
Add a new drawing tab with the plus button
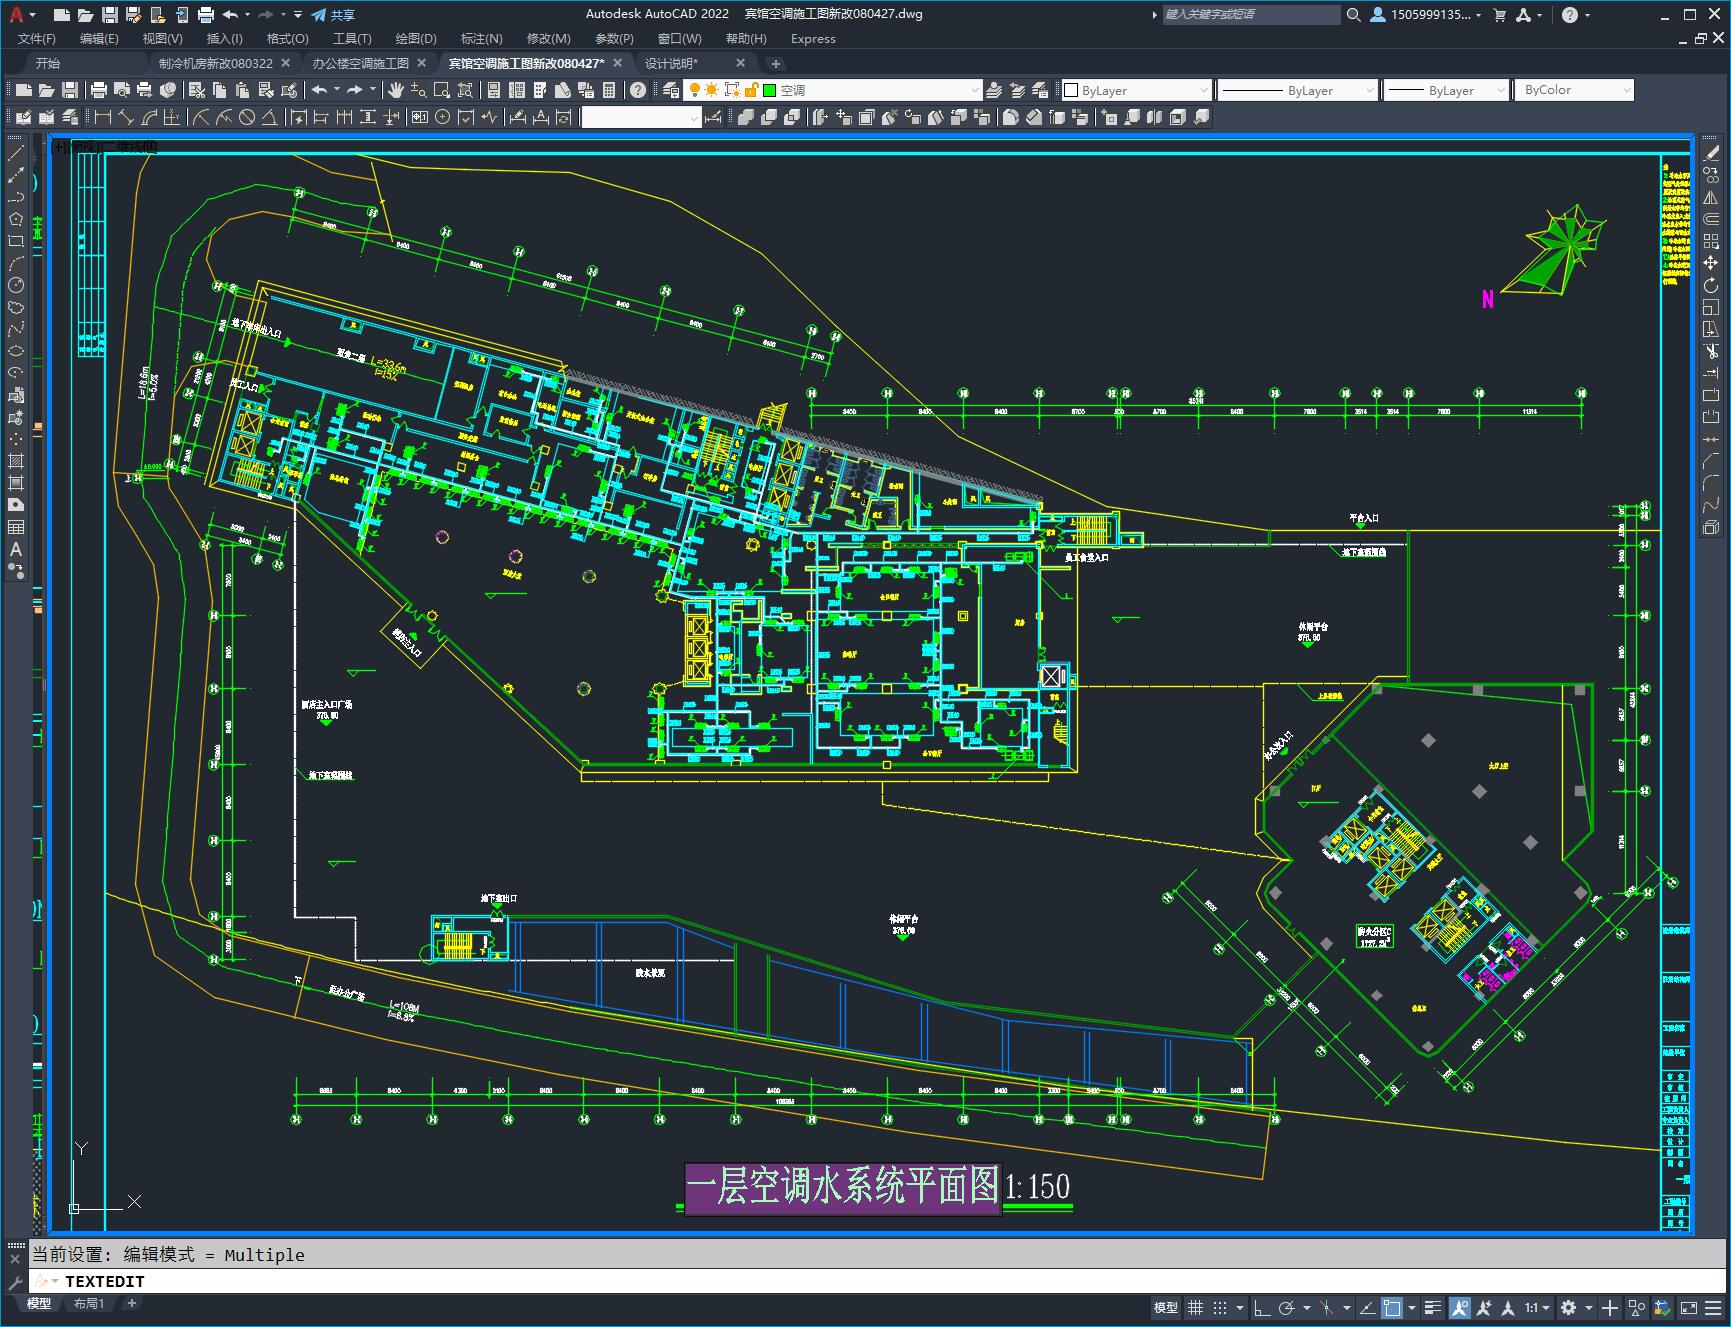(775, 63)
